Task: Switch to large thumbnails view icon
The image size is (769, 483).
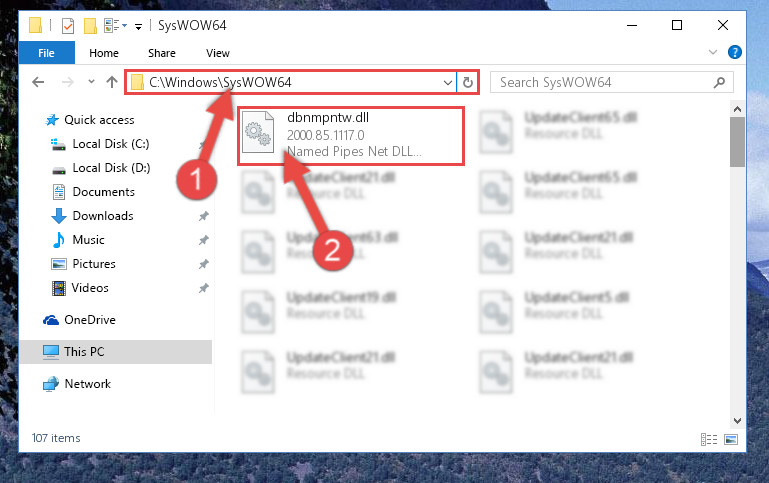Action: 731,439
